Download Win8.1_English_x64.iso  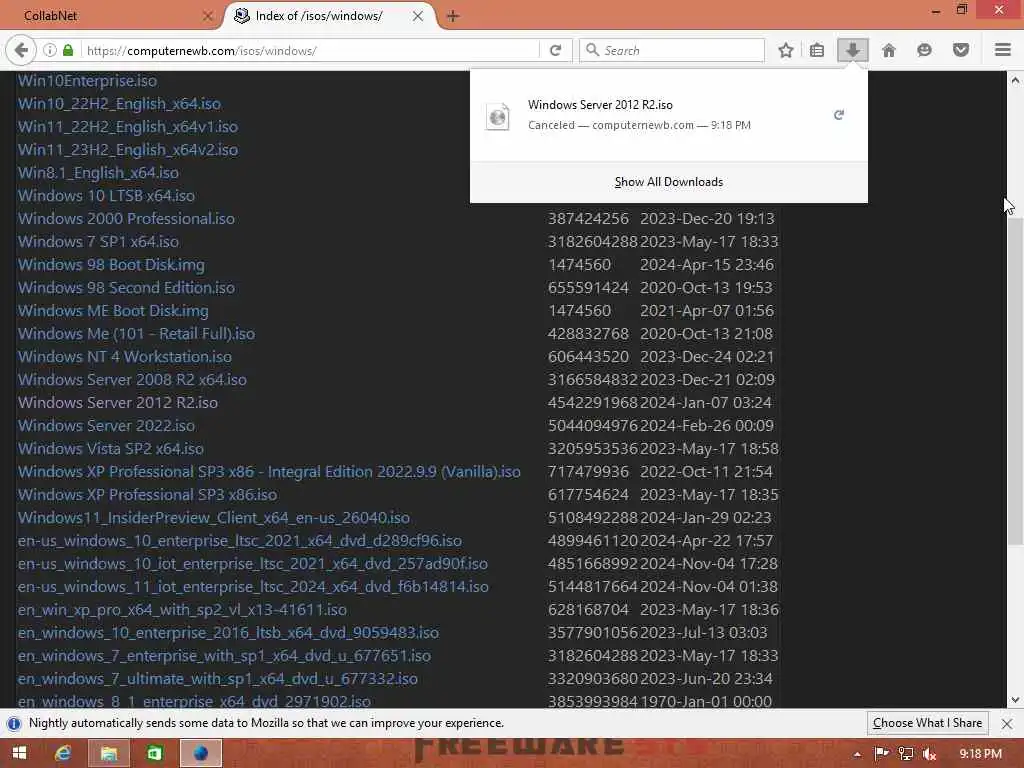[98, 172]
